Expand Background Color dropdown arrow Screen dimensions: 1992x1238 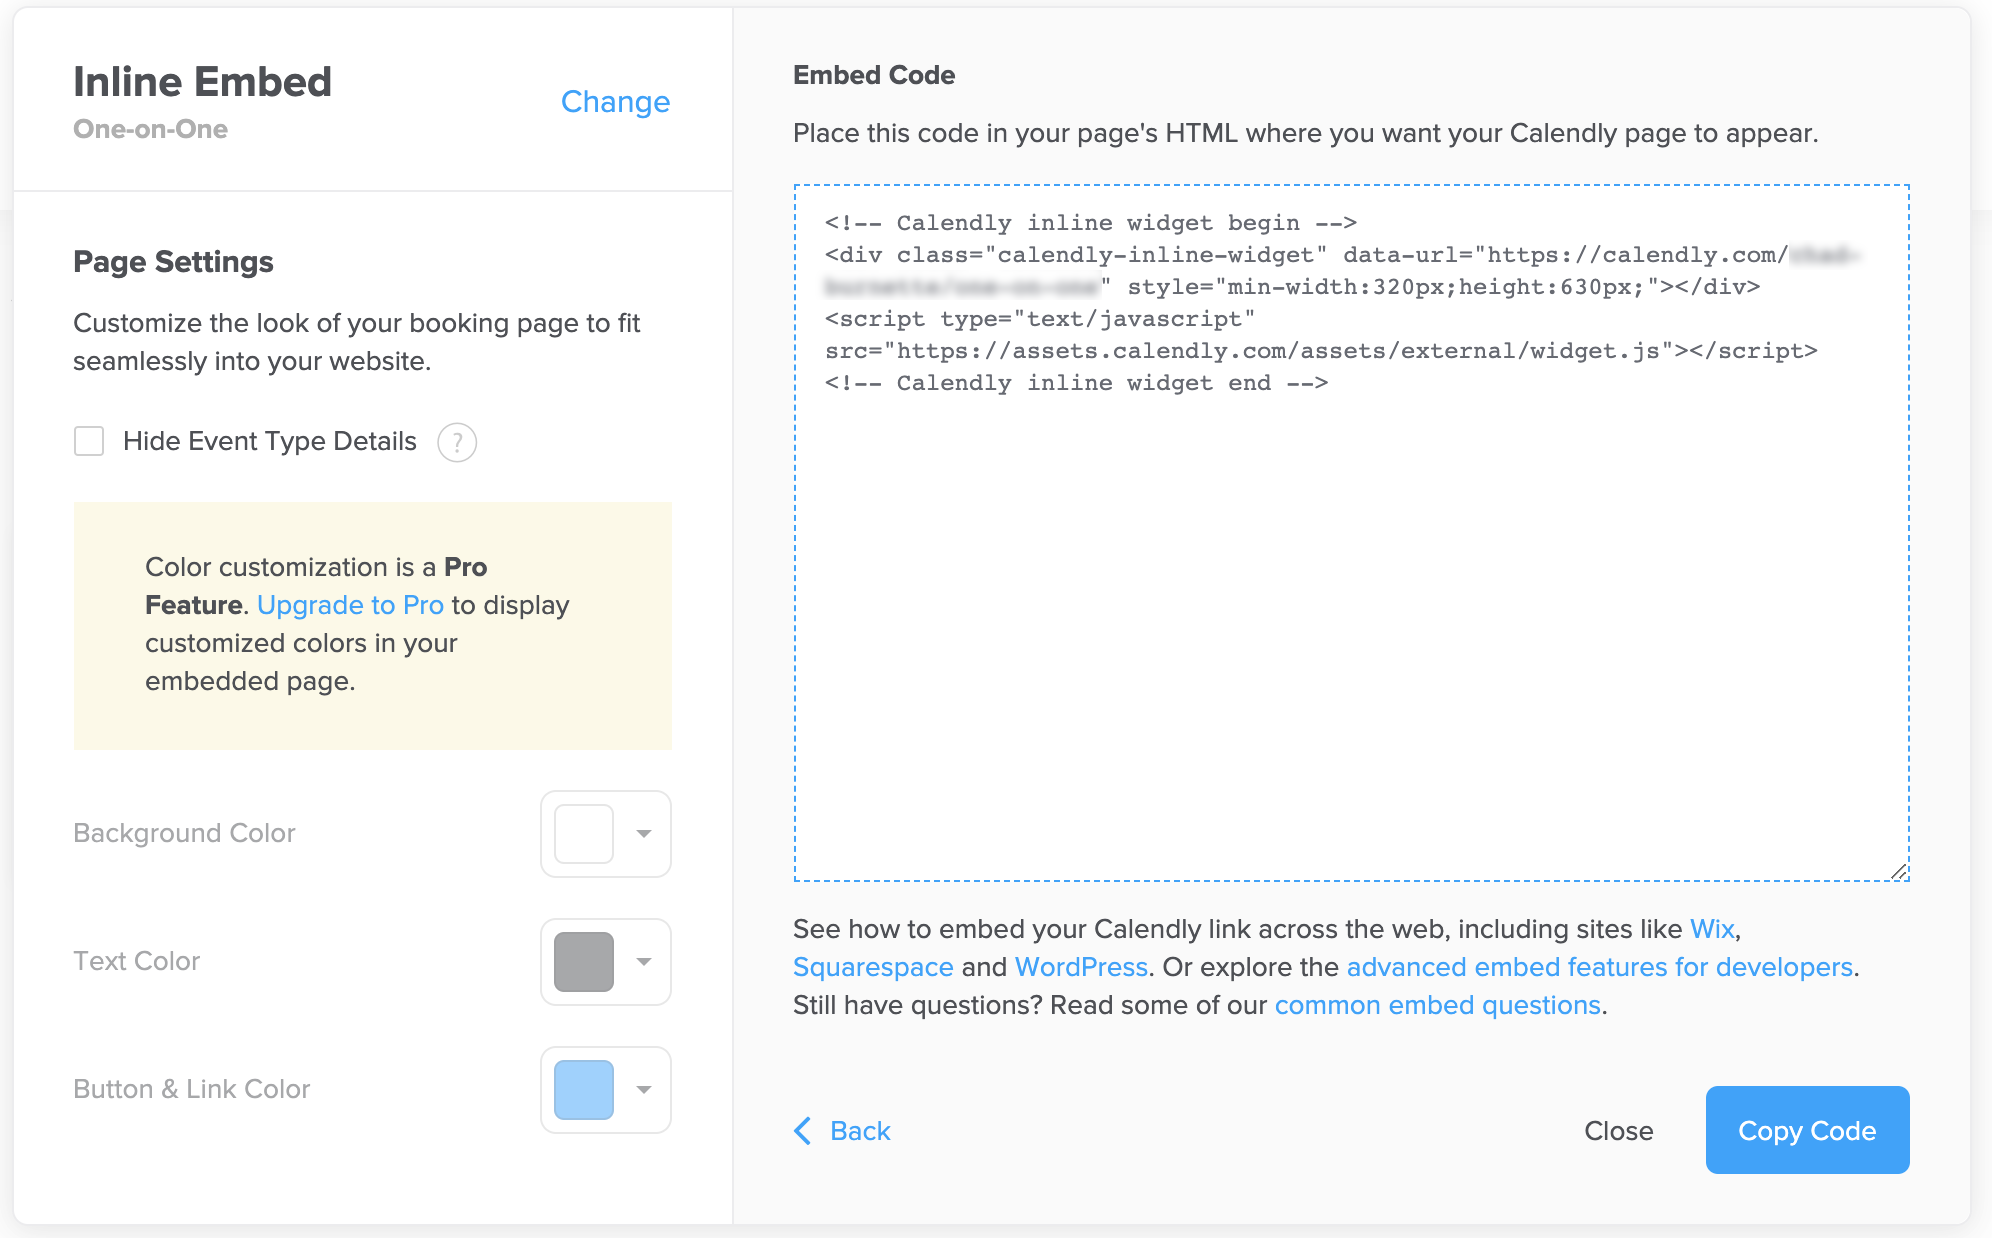pos(644,833)
